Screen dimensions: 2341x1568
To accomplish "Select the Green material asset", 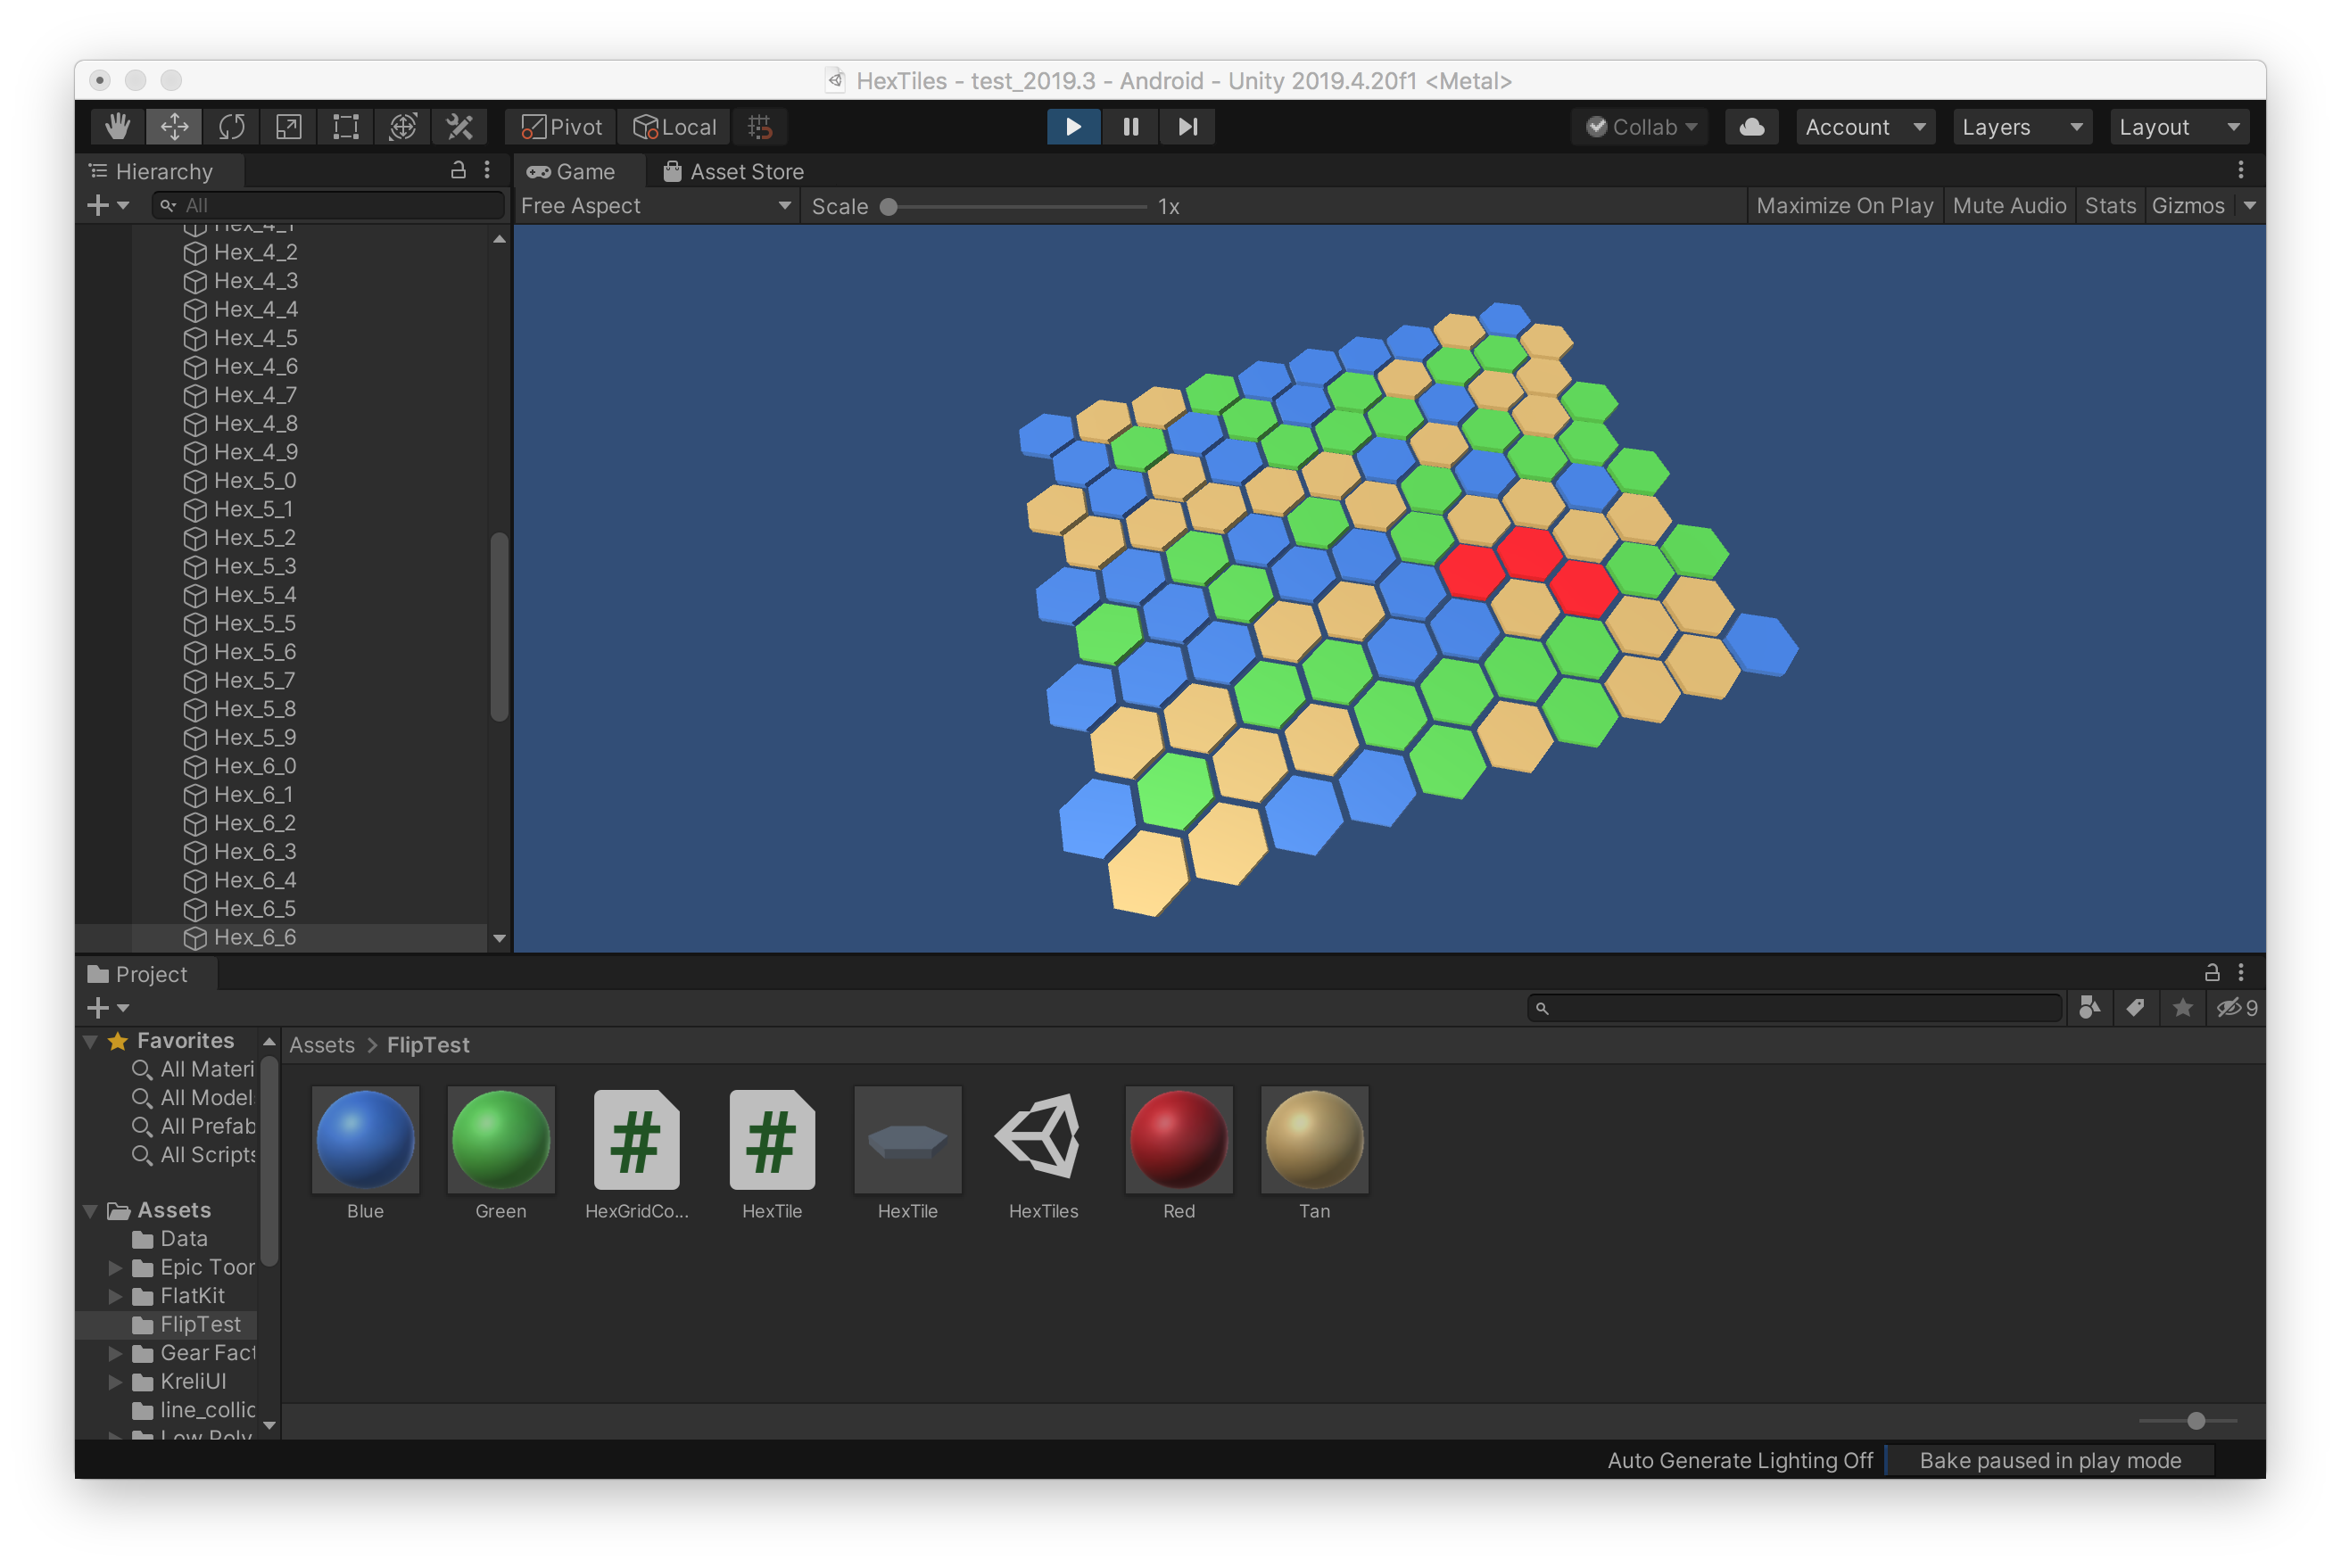I will point(501,1154).
